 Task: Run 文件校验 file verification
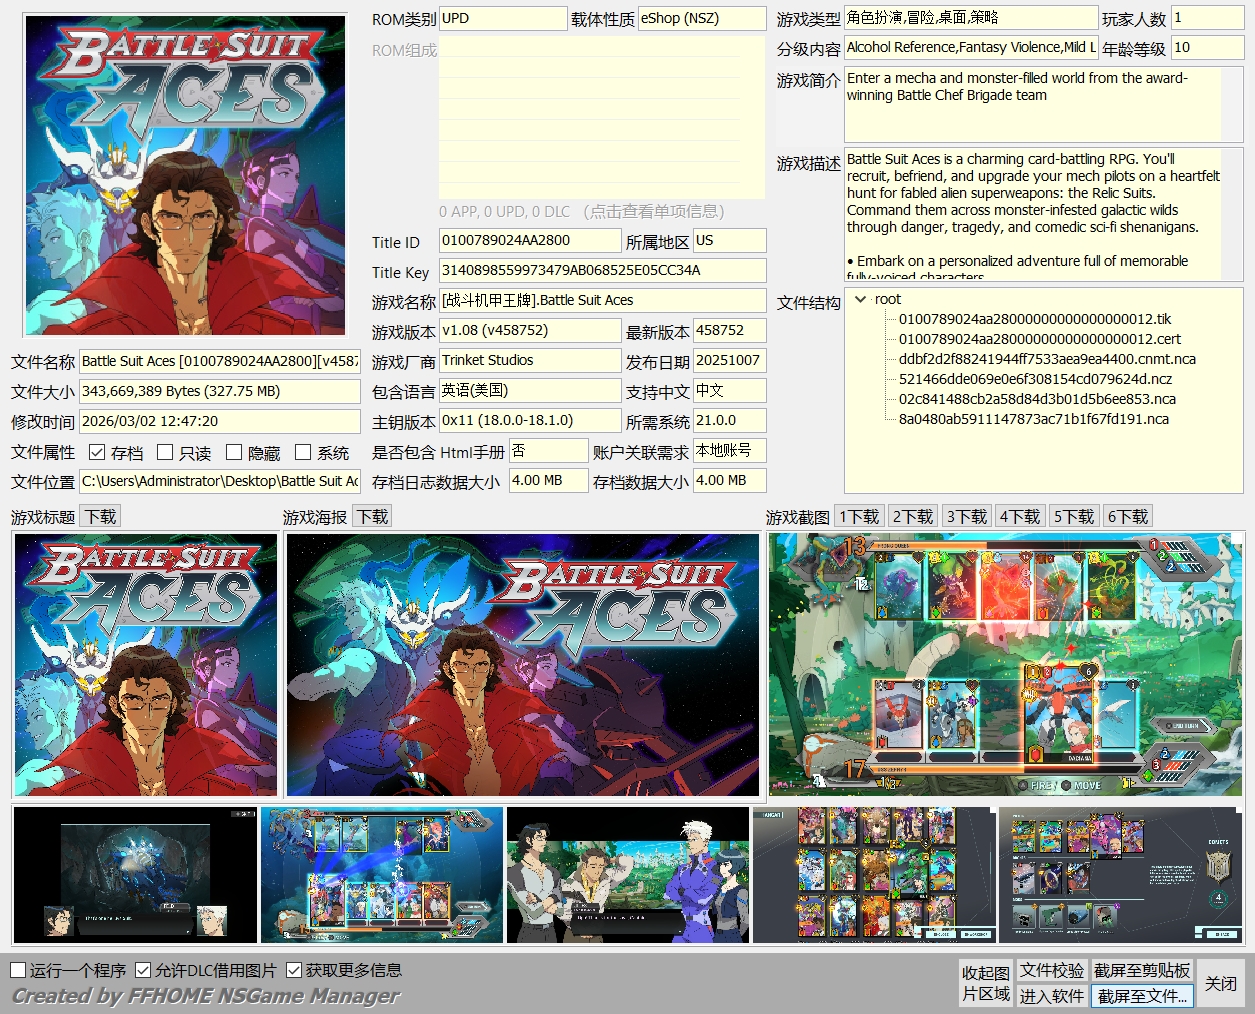(x=1052, y=970)
